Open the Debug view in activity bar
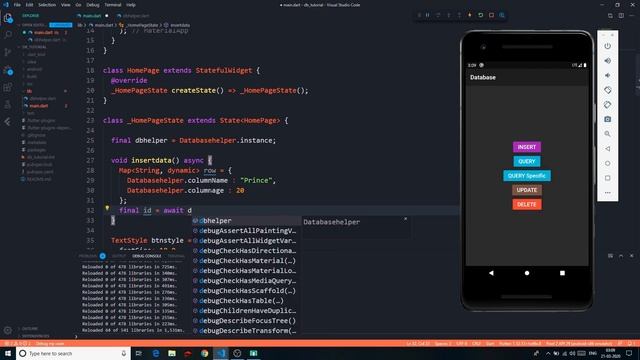This screenshot has height=360, width=640. click(x=8, y=70)
